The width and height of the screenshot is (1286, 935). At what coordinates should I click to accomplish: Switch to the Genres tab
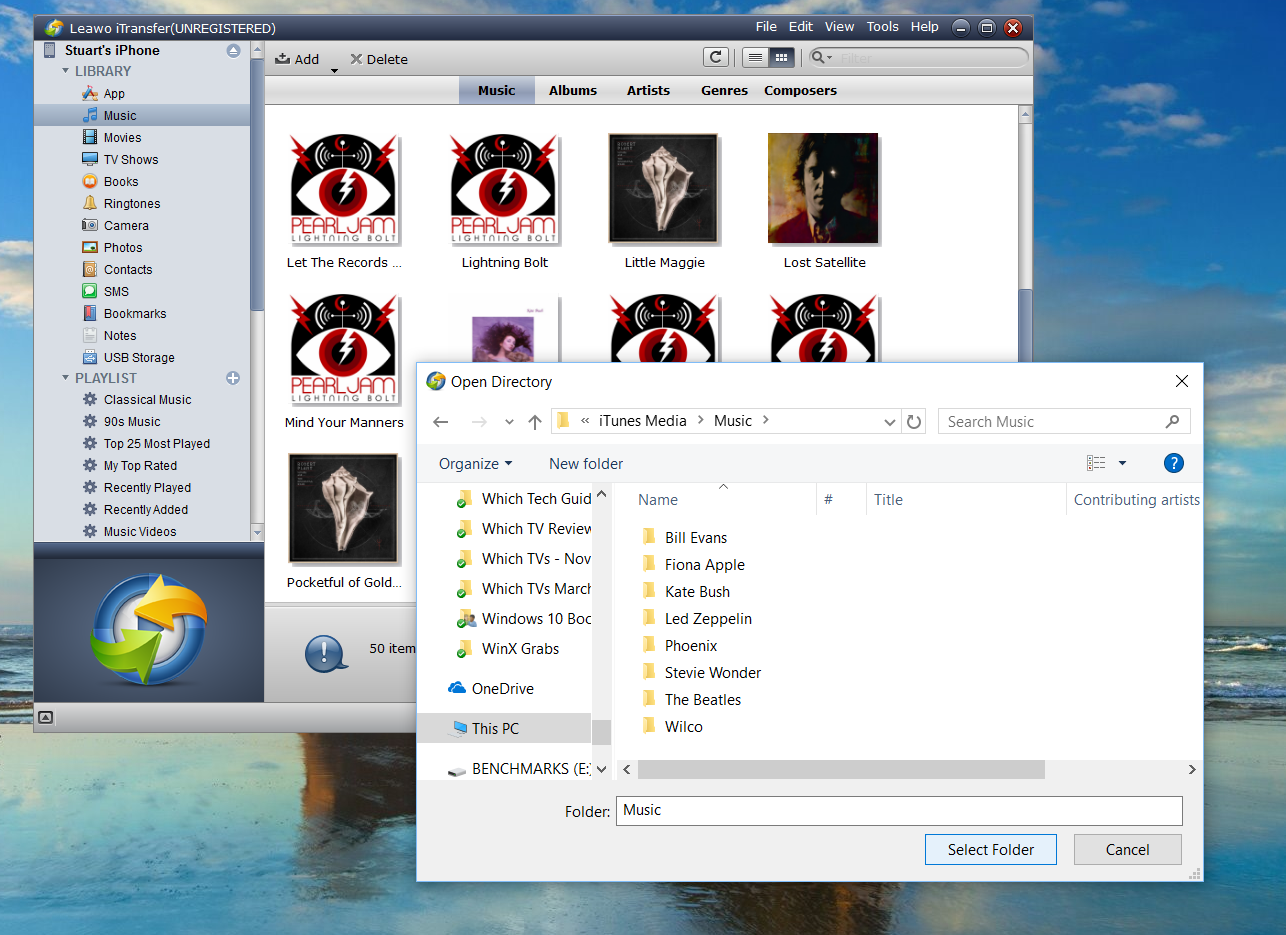coord(724,90)
